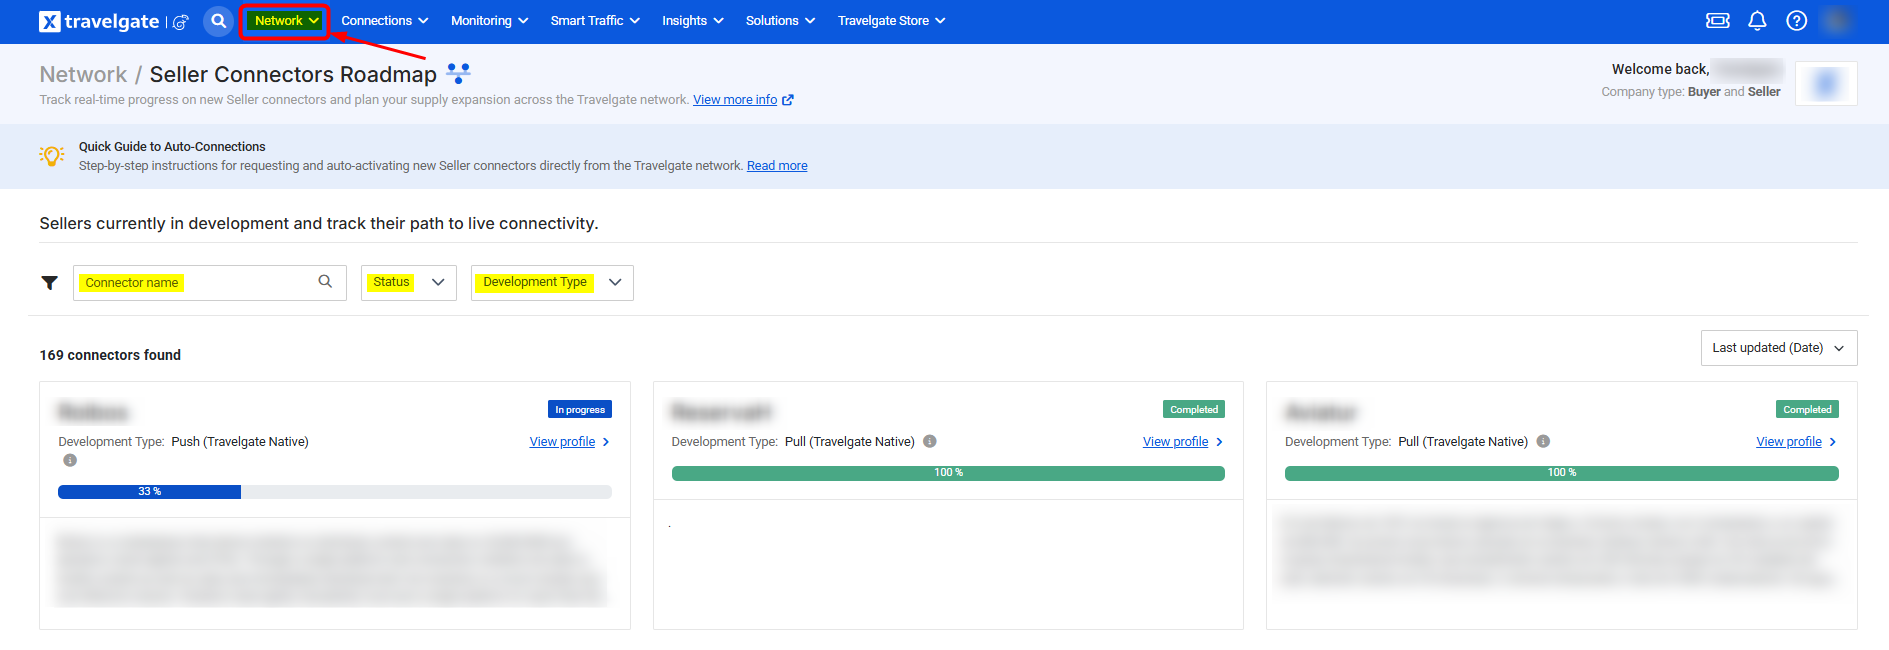The image size is (1889, 650).
Task: Click the In progress status badge
Action: [580, 409]
